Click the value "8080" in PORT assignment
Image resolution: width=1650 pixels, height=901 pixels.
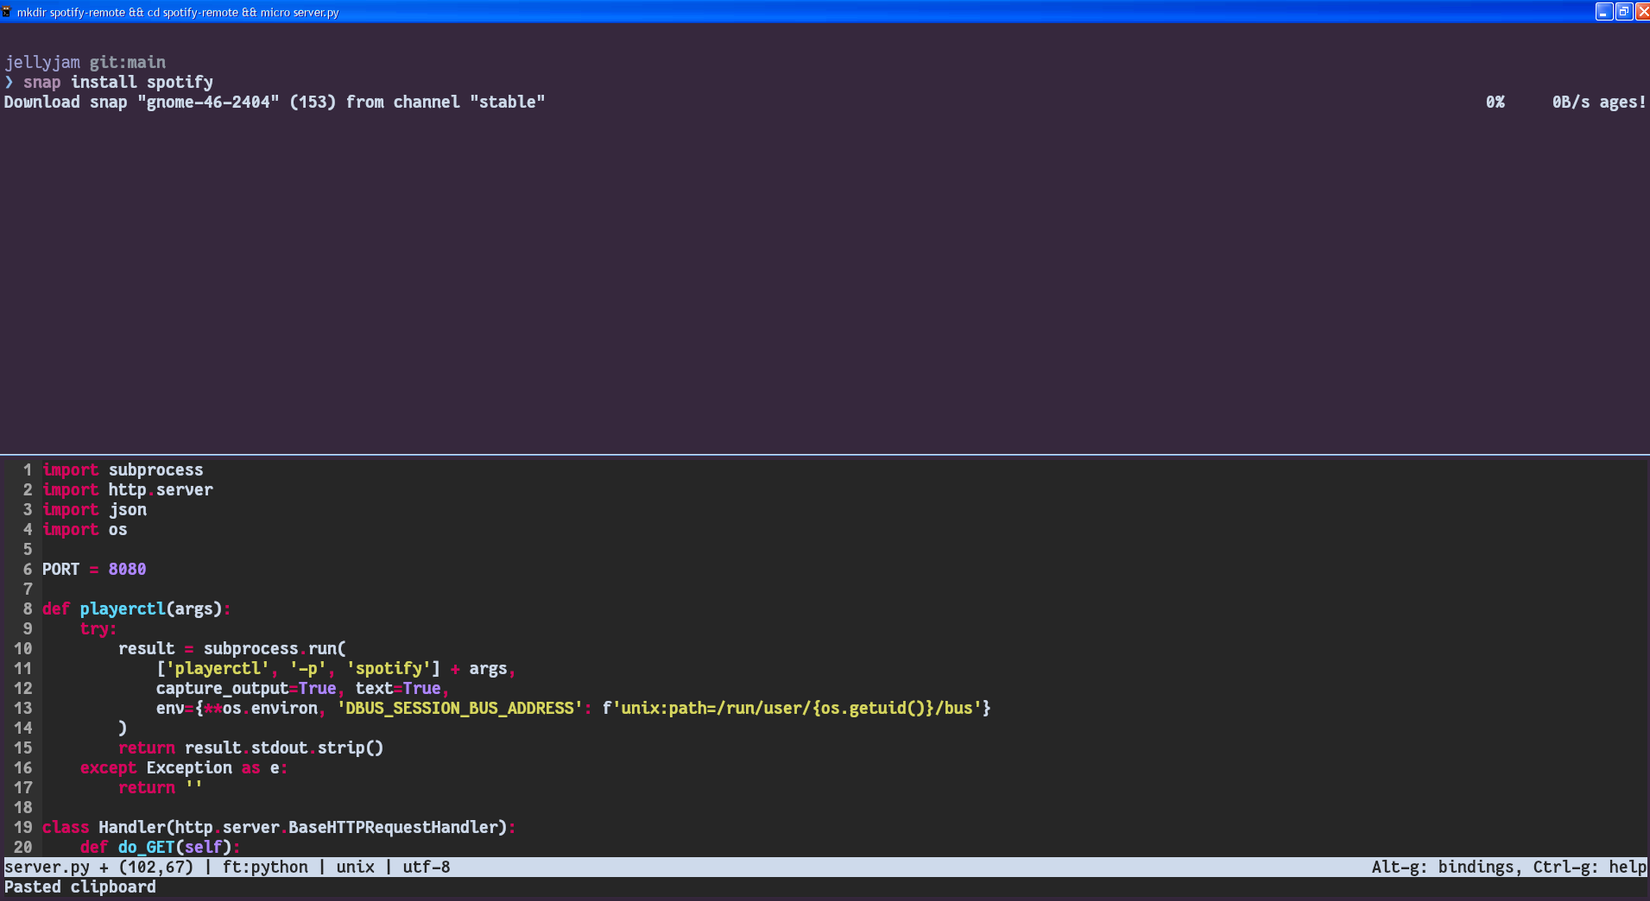[x=127, y=569]
